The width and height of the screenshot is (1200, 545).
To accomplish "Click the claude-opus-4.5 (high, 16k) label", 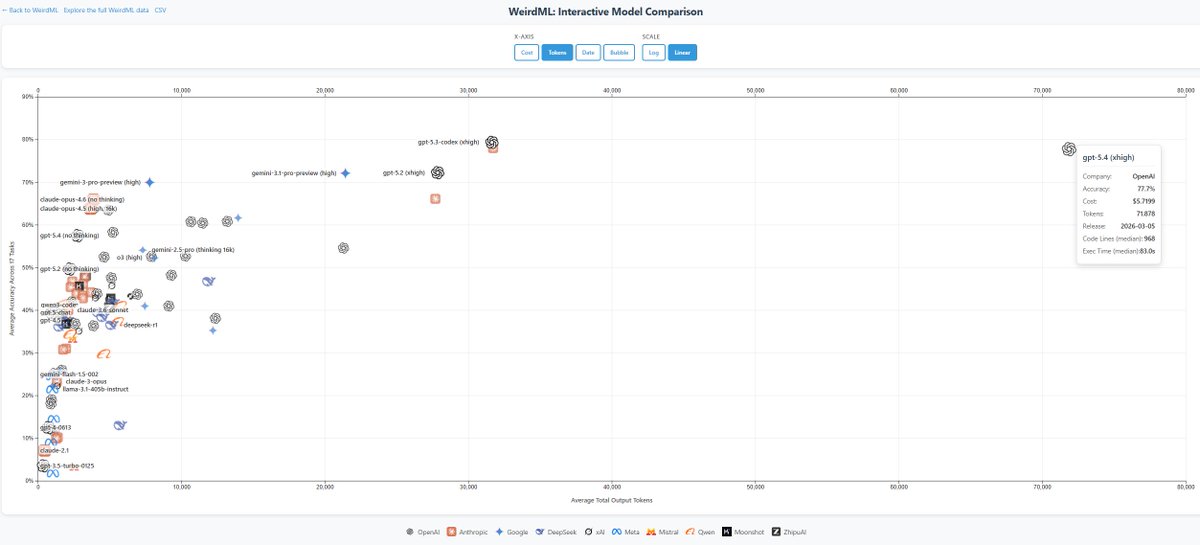I will (x=78, y=209).
